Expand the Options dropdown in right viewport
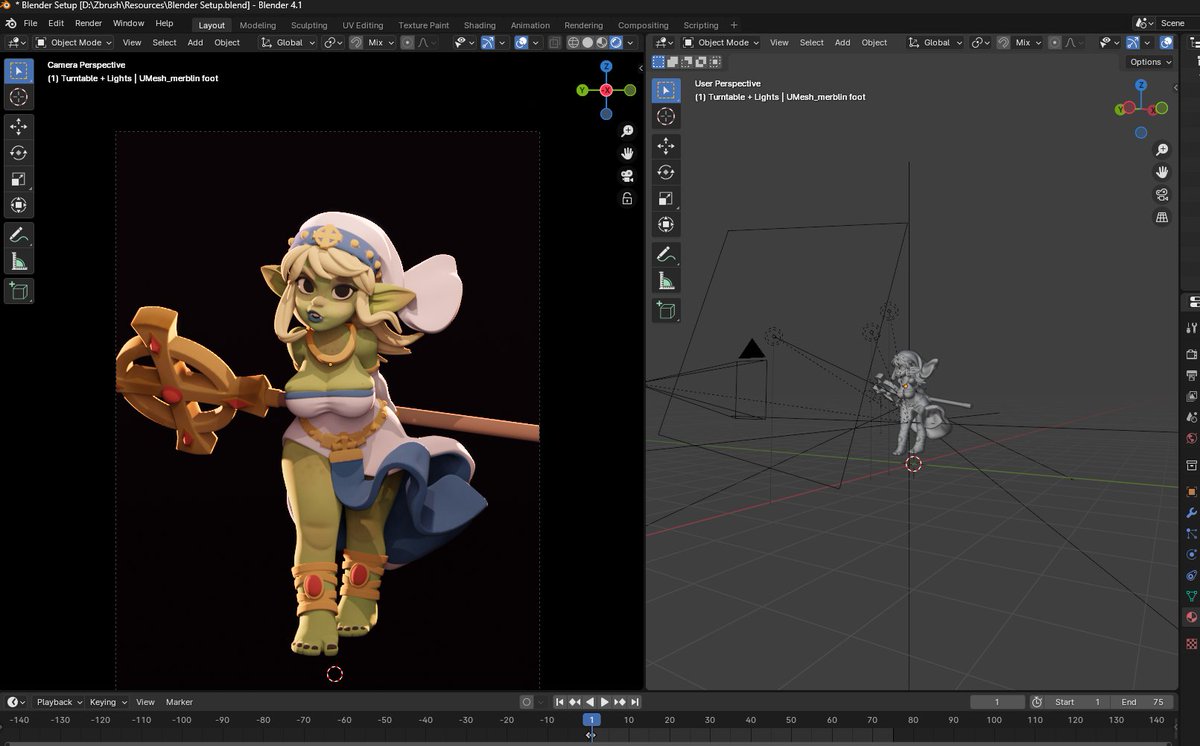The height and width of the screenshot is (746, 1200). click(x=1150, y=62)
